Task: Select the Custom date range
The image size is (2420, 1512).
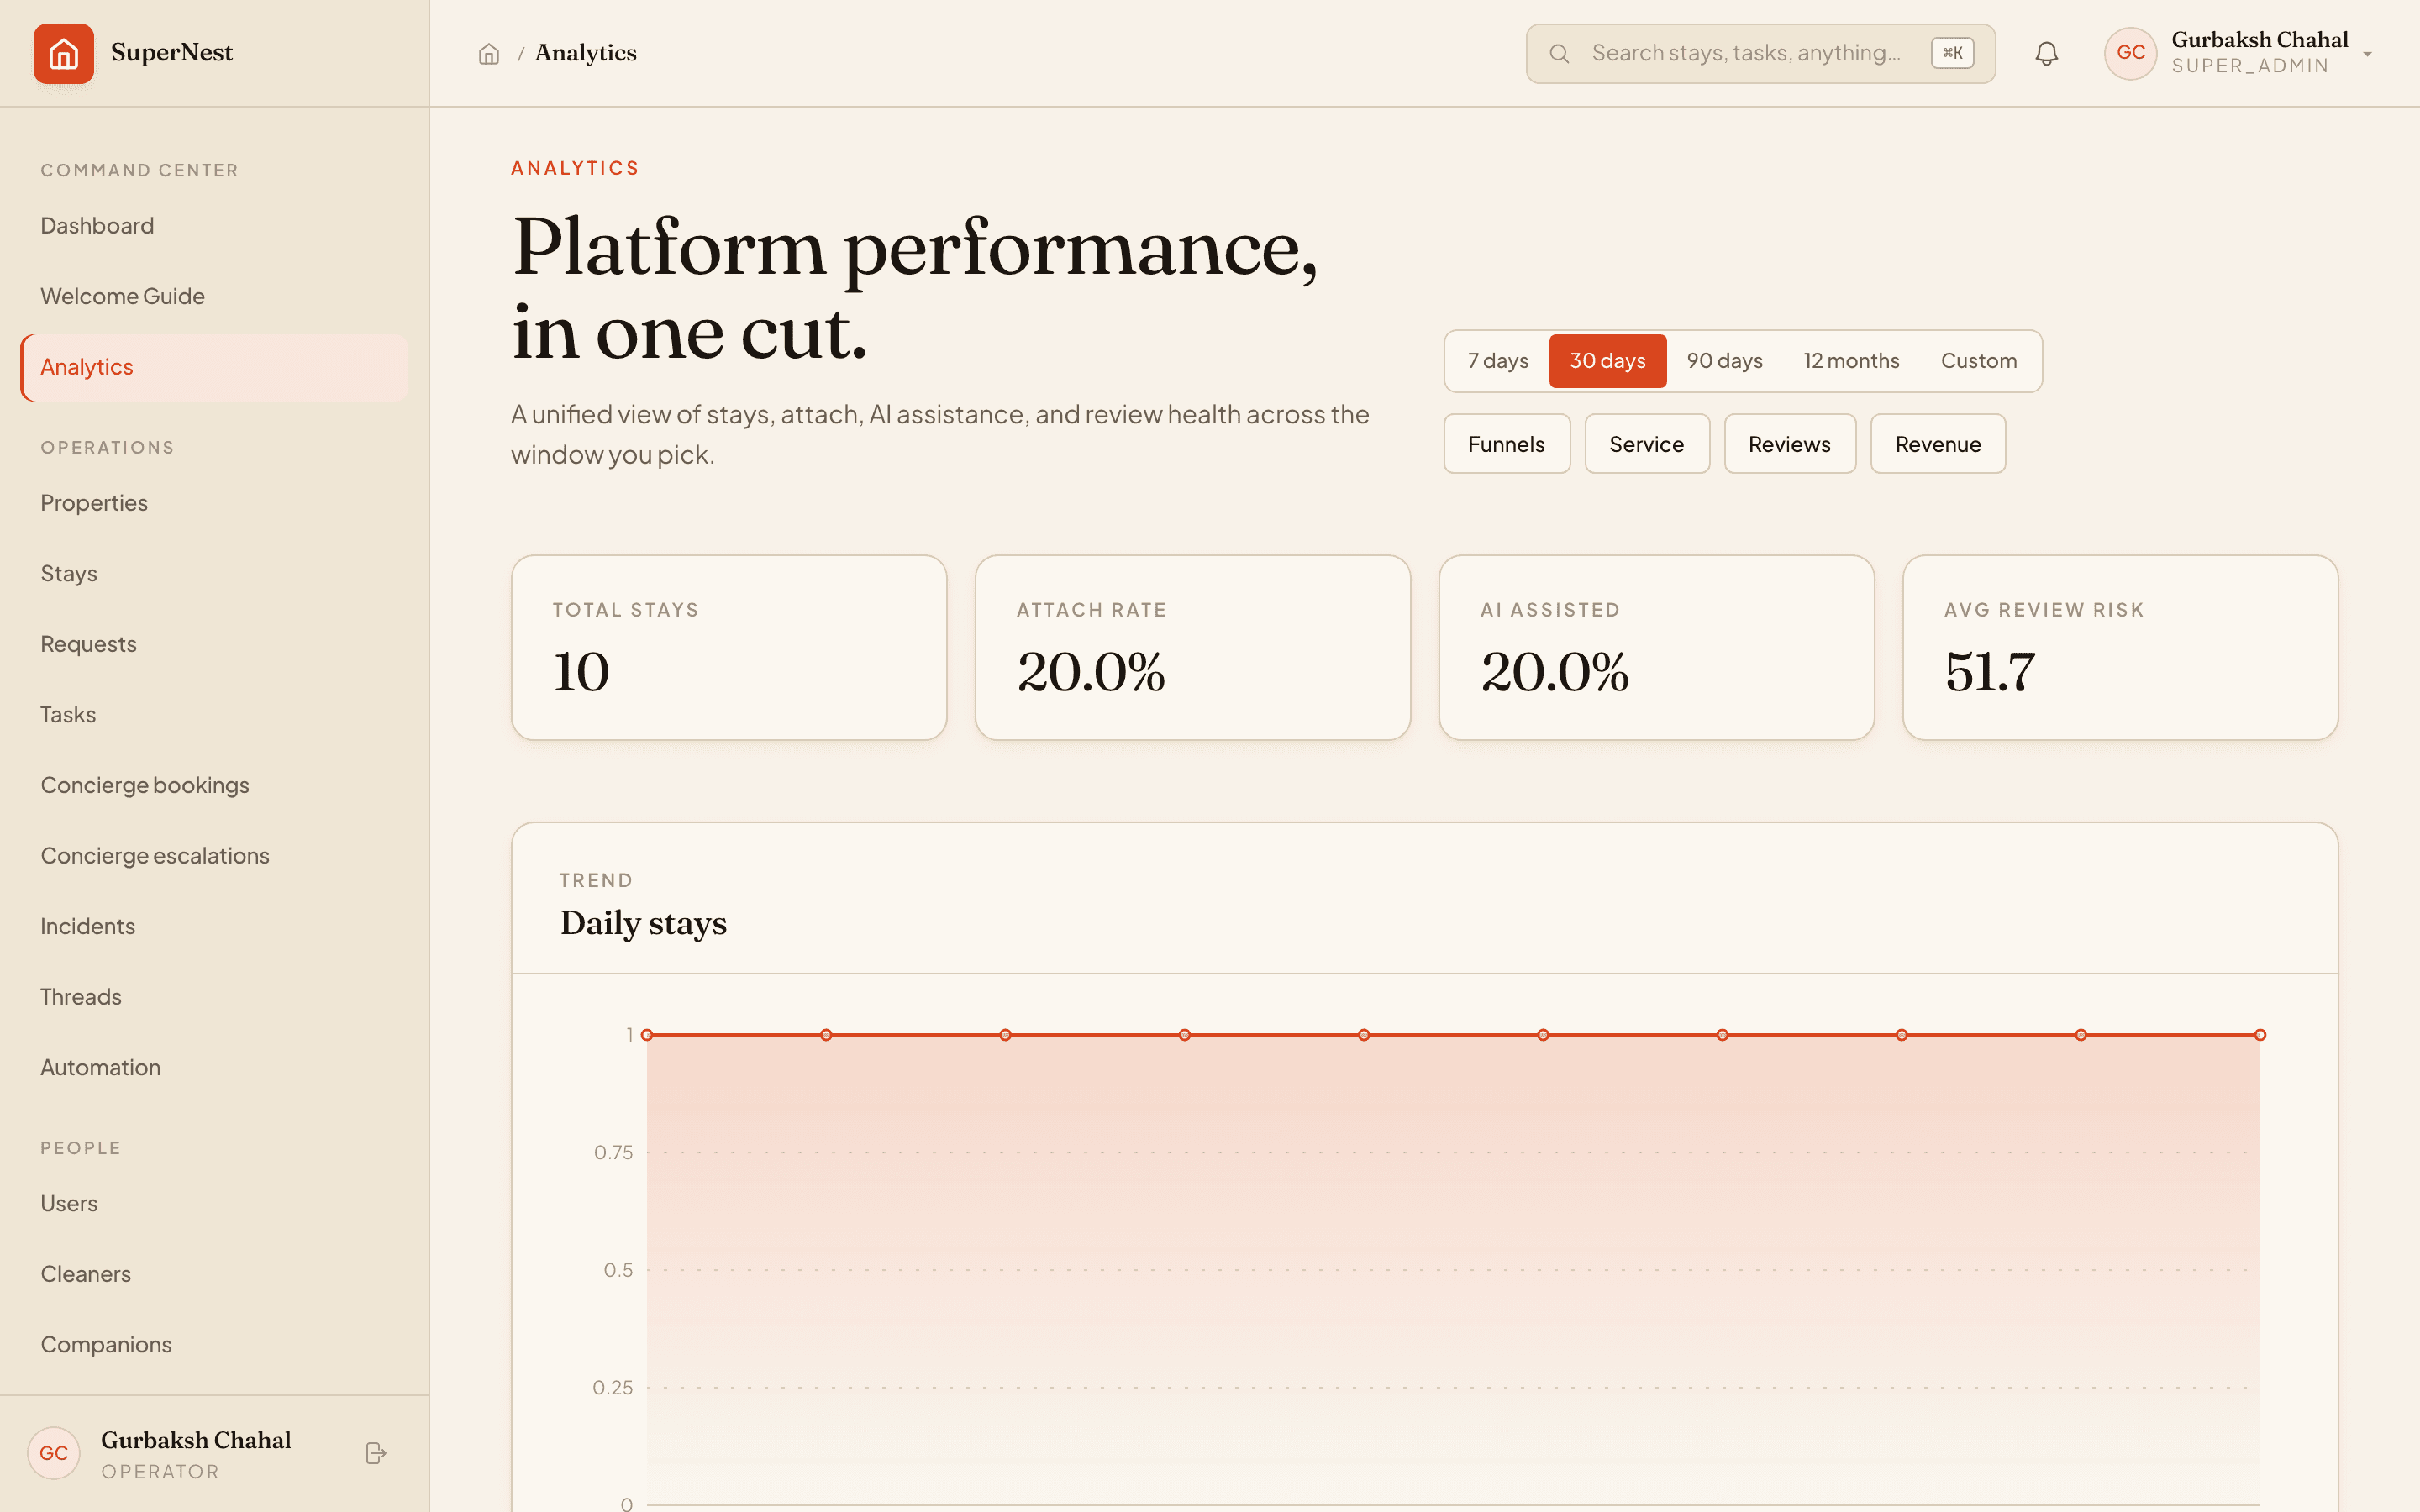Action: [1978, 361]
